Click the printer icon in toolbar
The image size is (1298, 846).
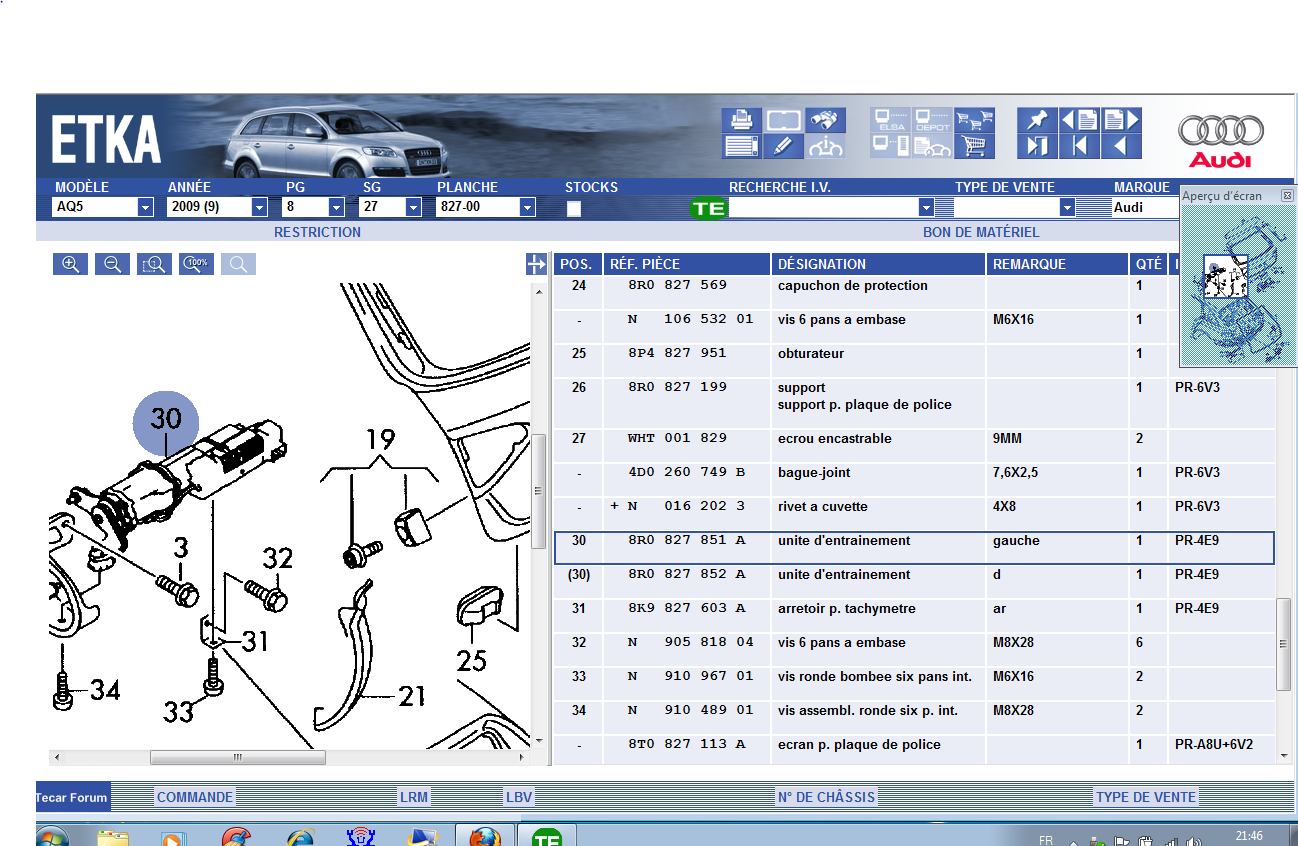tap(741, 120)
